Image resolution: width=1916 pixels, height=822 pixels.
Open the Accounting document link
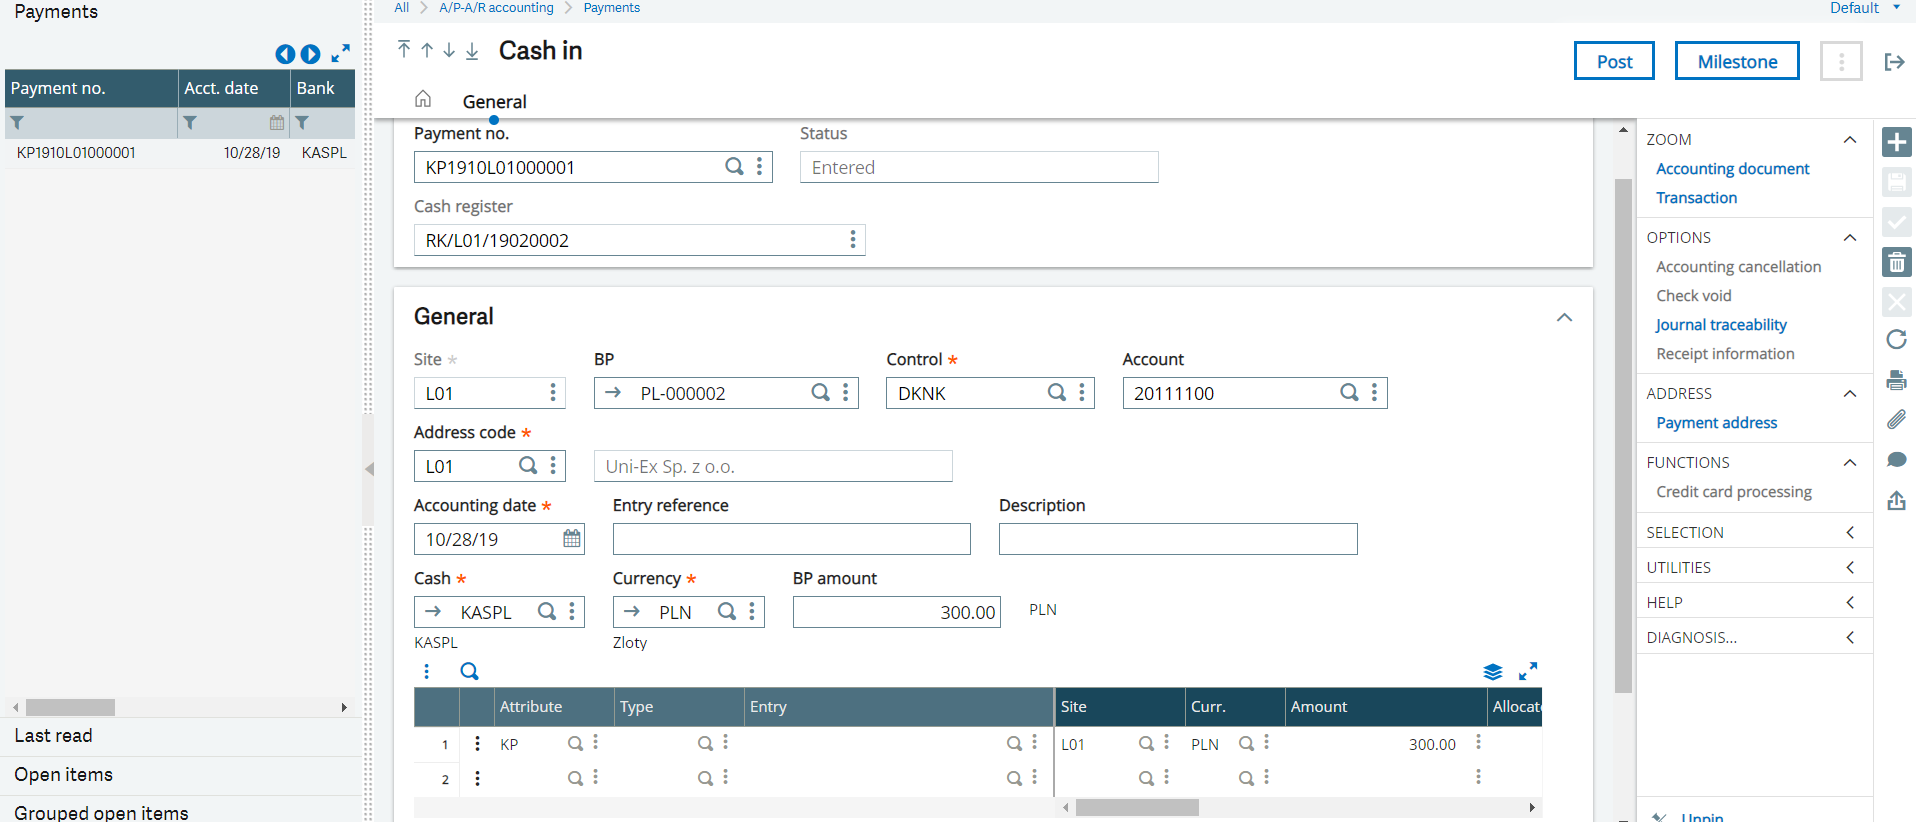tap(1732, 169)
